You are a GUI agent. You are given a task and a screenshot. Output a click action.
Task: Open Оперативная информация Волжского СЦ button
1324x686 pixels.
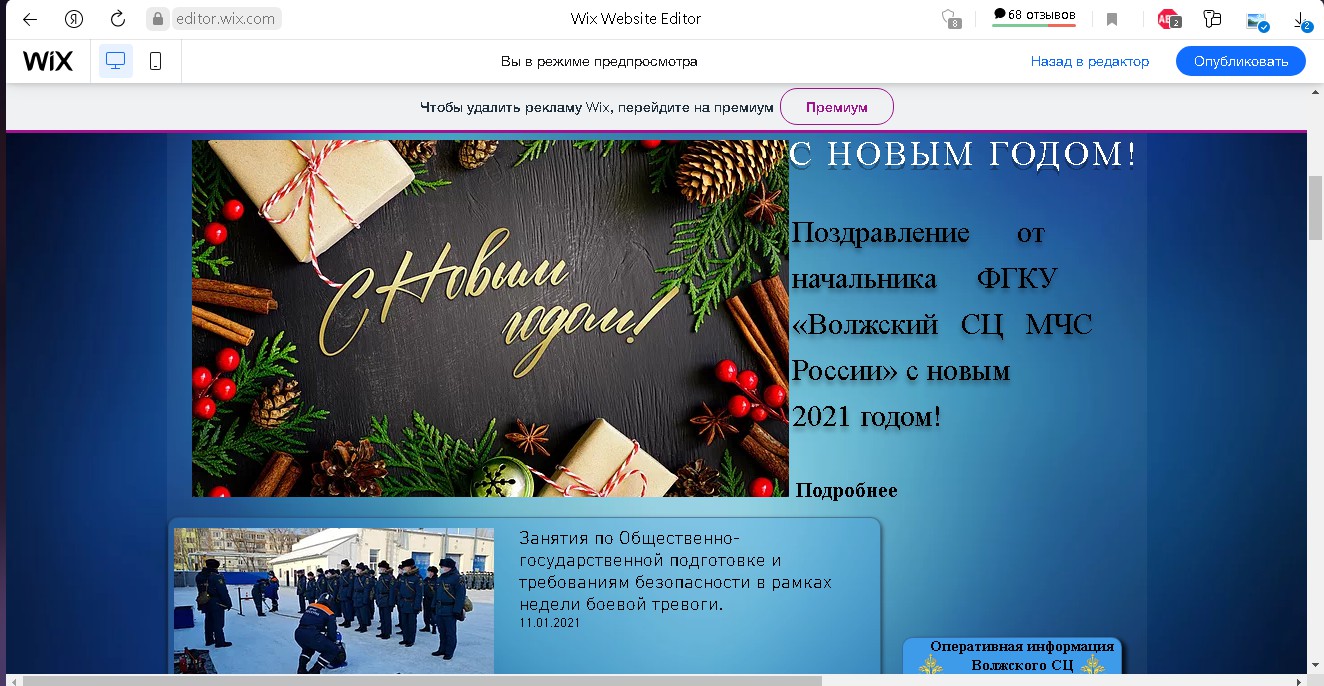pyautogui.click(x=1012, y=656)
